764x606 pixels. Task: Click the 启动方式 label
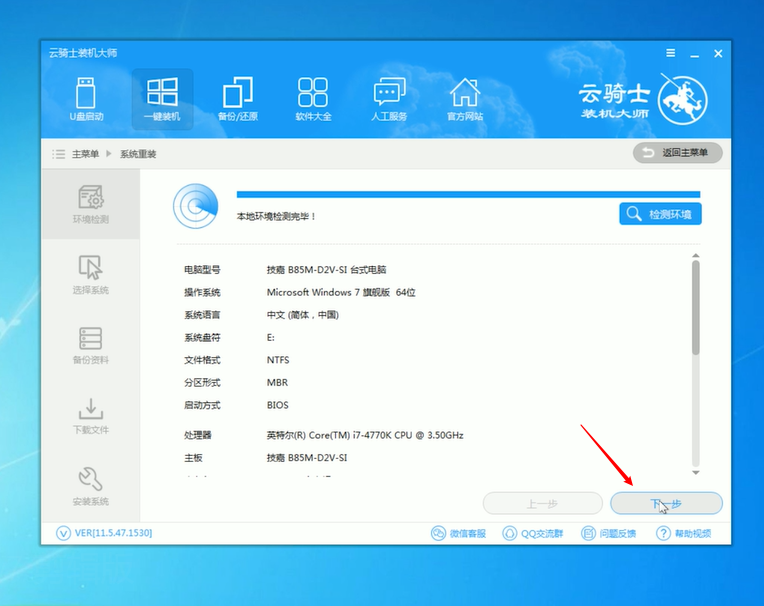[x=202, y=405]
